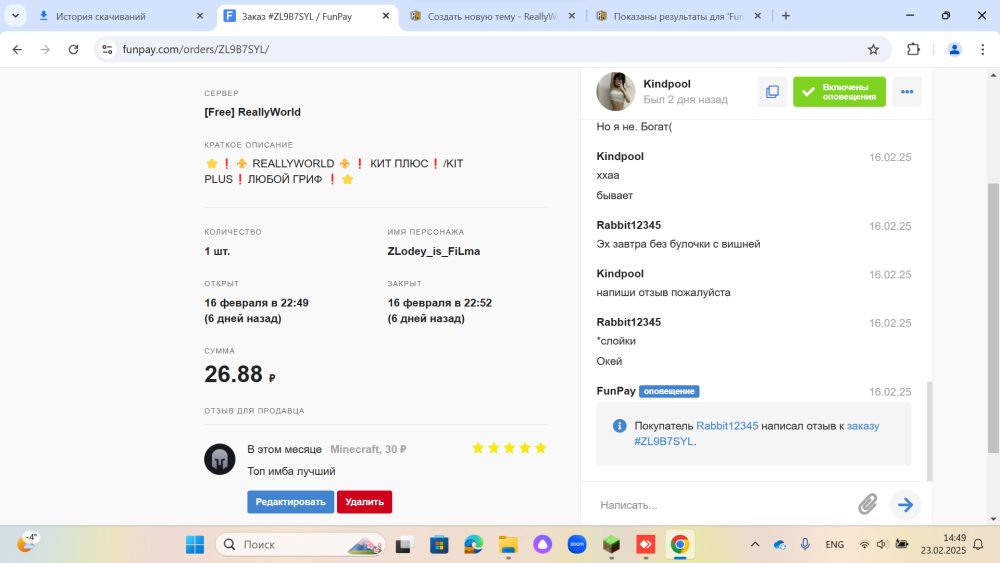The height and width of the screenshot is (563, 1000).
Task: Close the История скачиваний tab
Action: click(200, 17)
